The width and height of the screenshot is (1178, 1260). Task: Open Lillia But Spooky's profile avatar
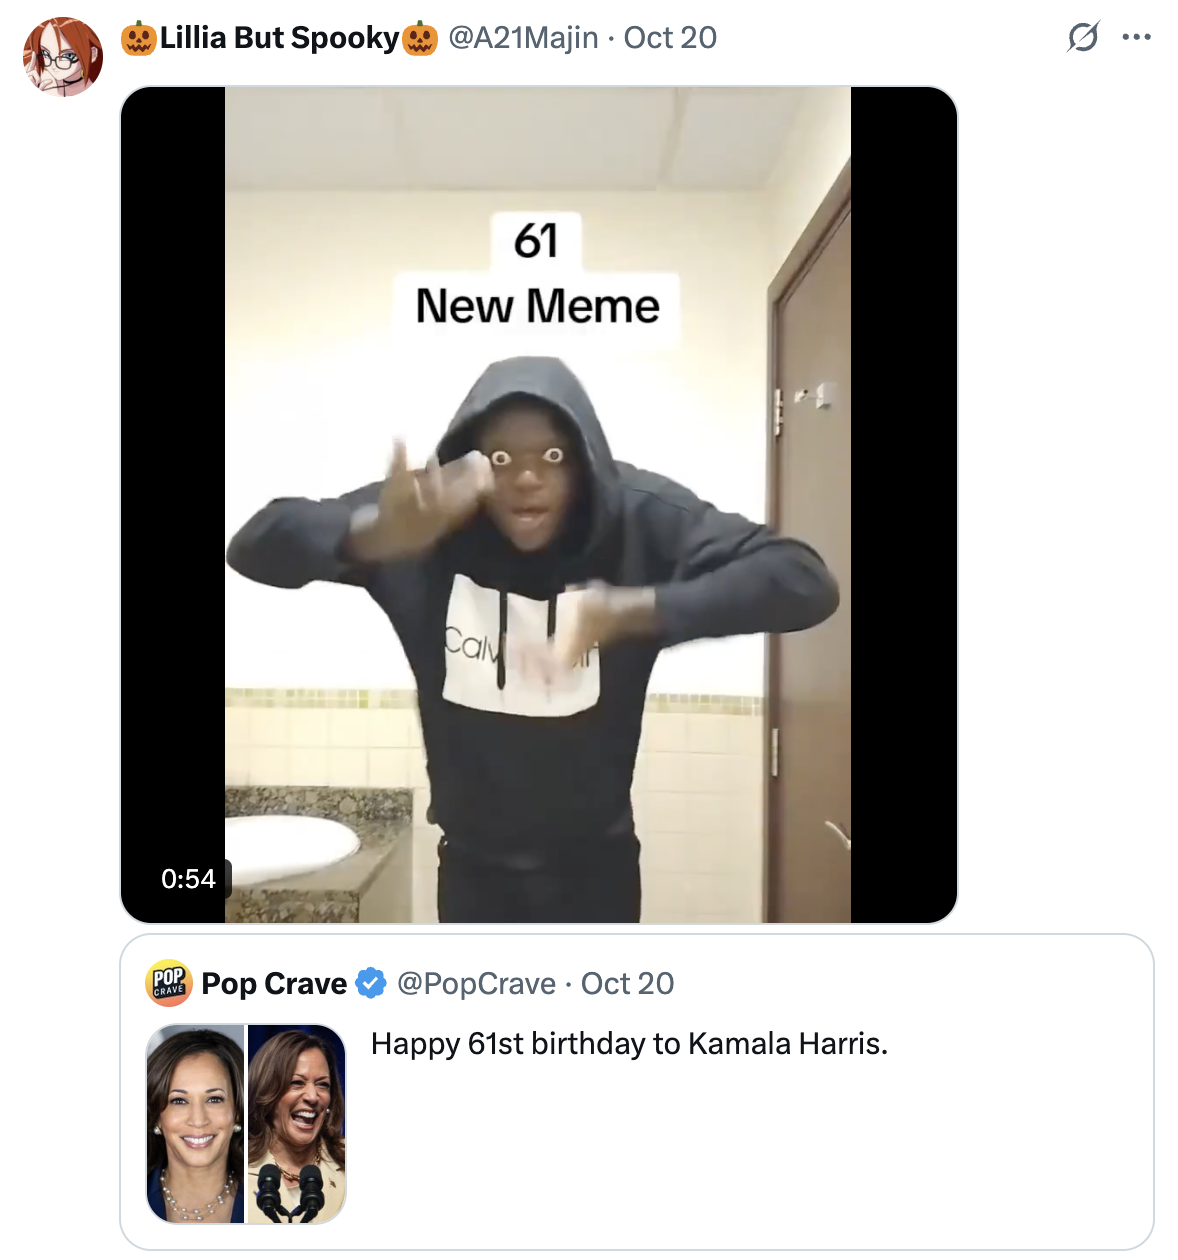(x=63, y=57)
